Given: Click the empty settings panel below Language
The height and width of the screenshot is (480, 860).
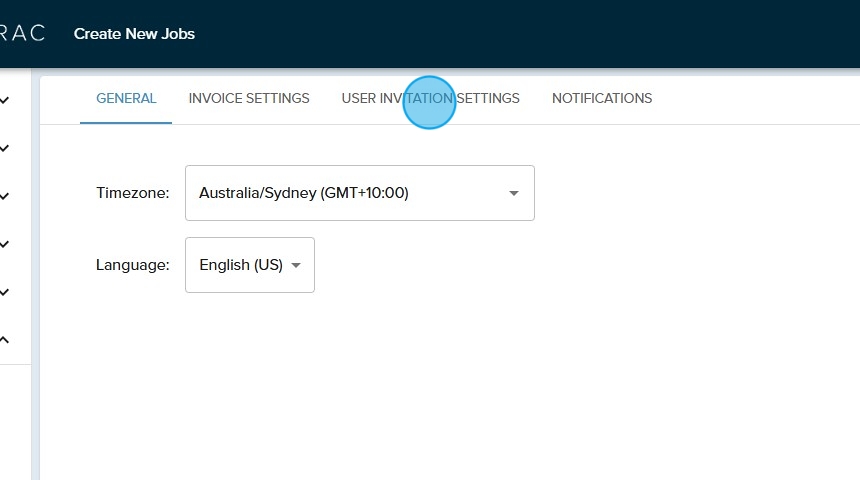Looking at the screenshot, I should click(450, 390).
